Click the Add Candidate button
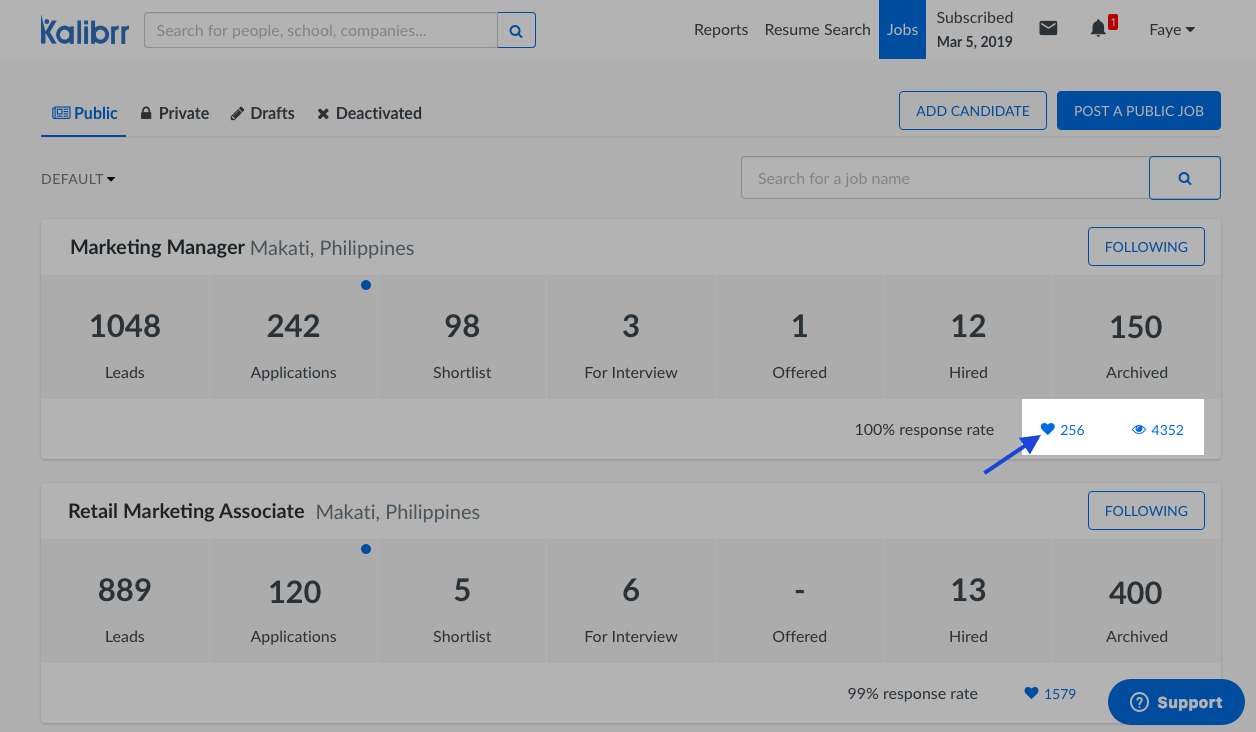The height and width of the screenshot is (732, 1256). coord(972,111)
